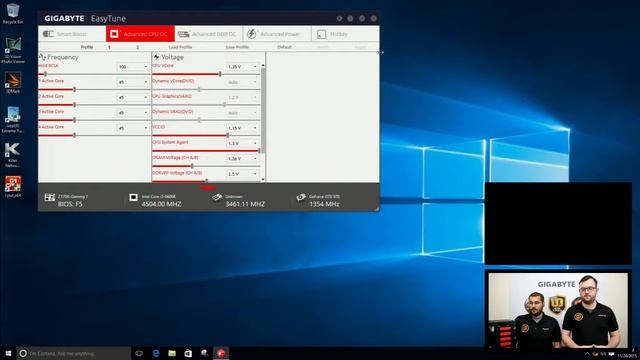640x360 pixels.
Task: Open the Advanced Power tab
Action: 277,34
